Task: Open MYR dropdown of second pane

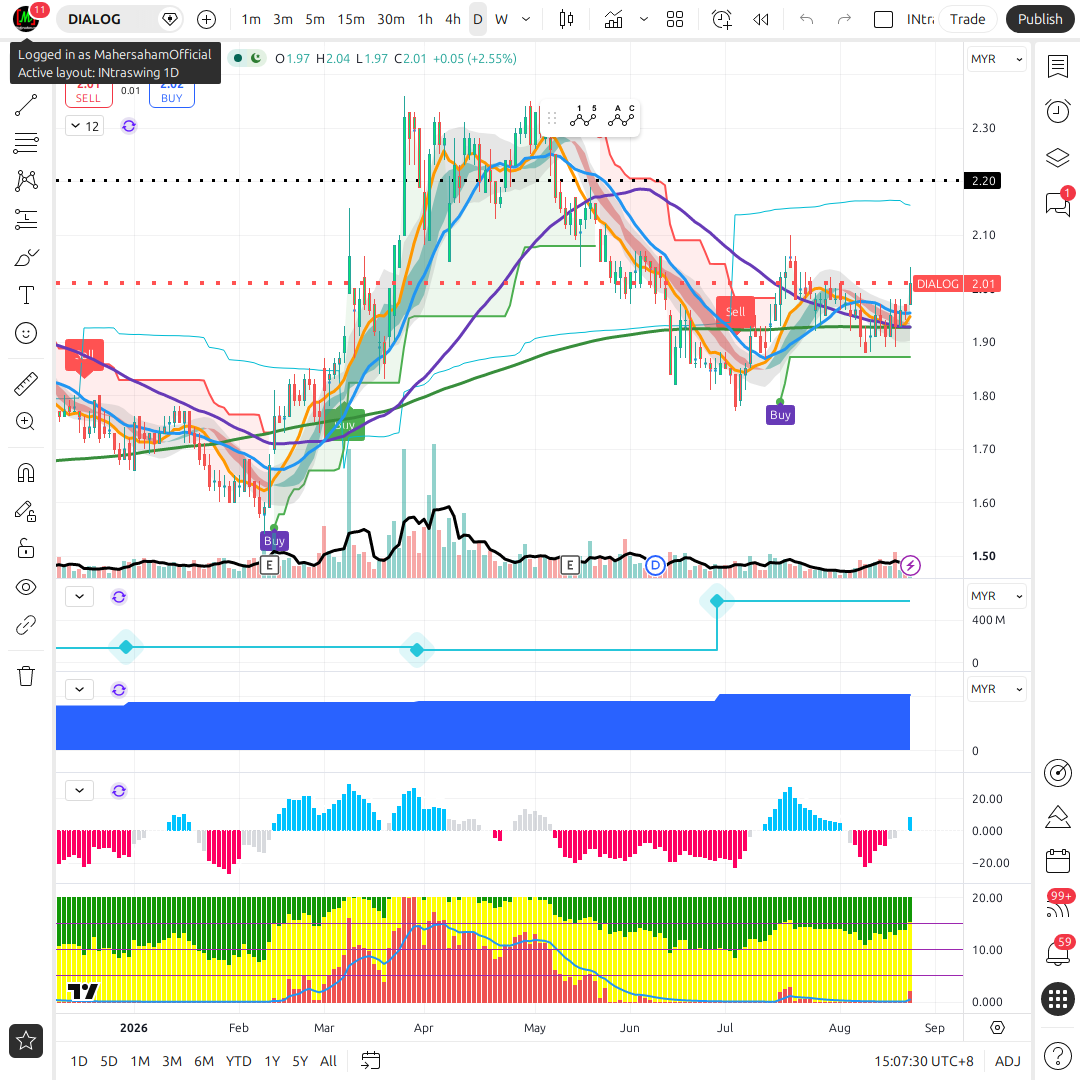Action: [x=997, y=596]
